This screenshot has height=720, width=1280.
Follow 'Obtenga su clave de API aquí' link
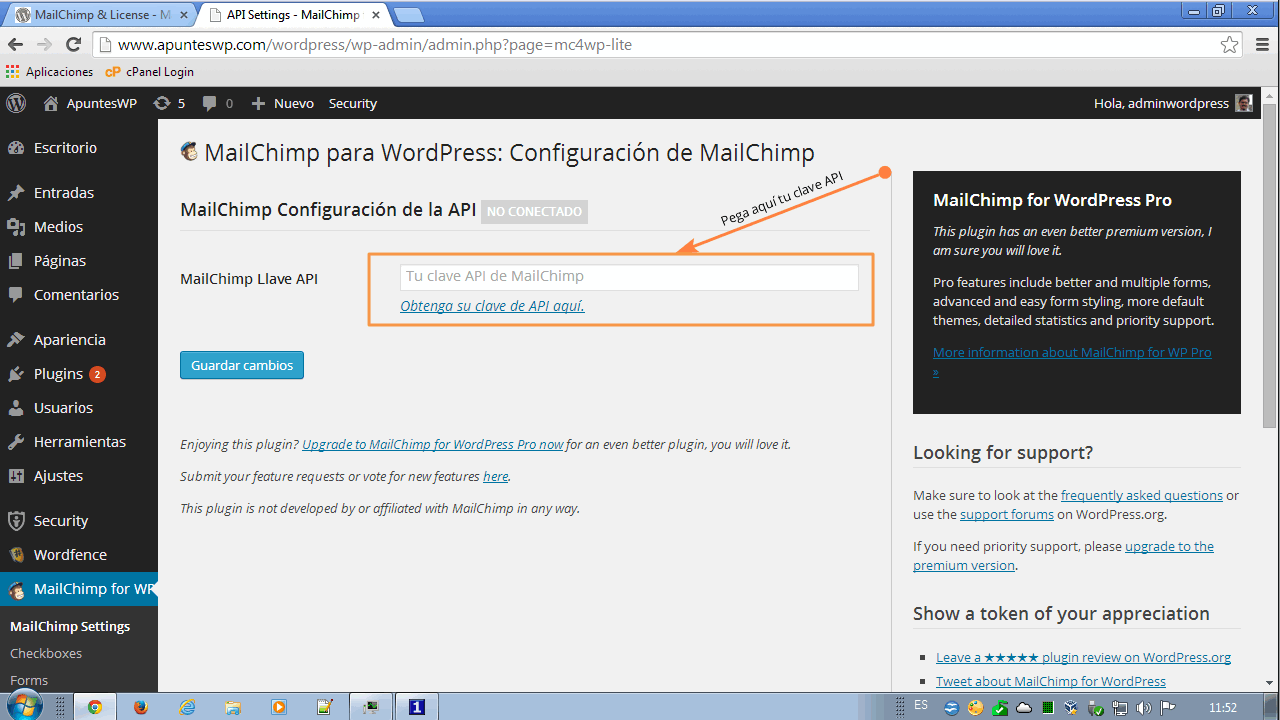pos(492,306)
